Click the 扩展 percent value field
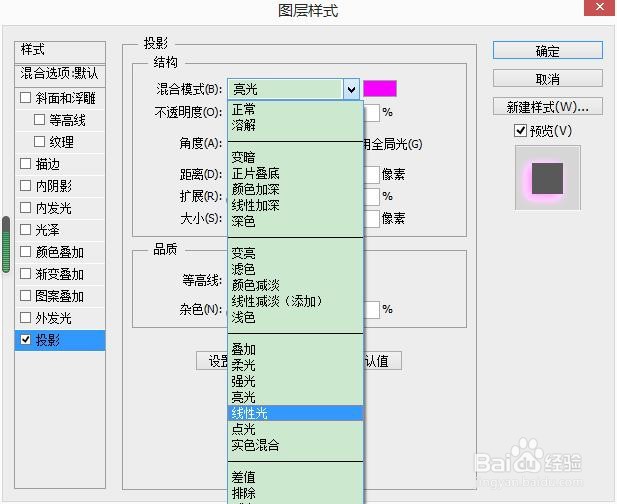The image size is (617, 504). [x=371, y=196]
